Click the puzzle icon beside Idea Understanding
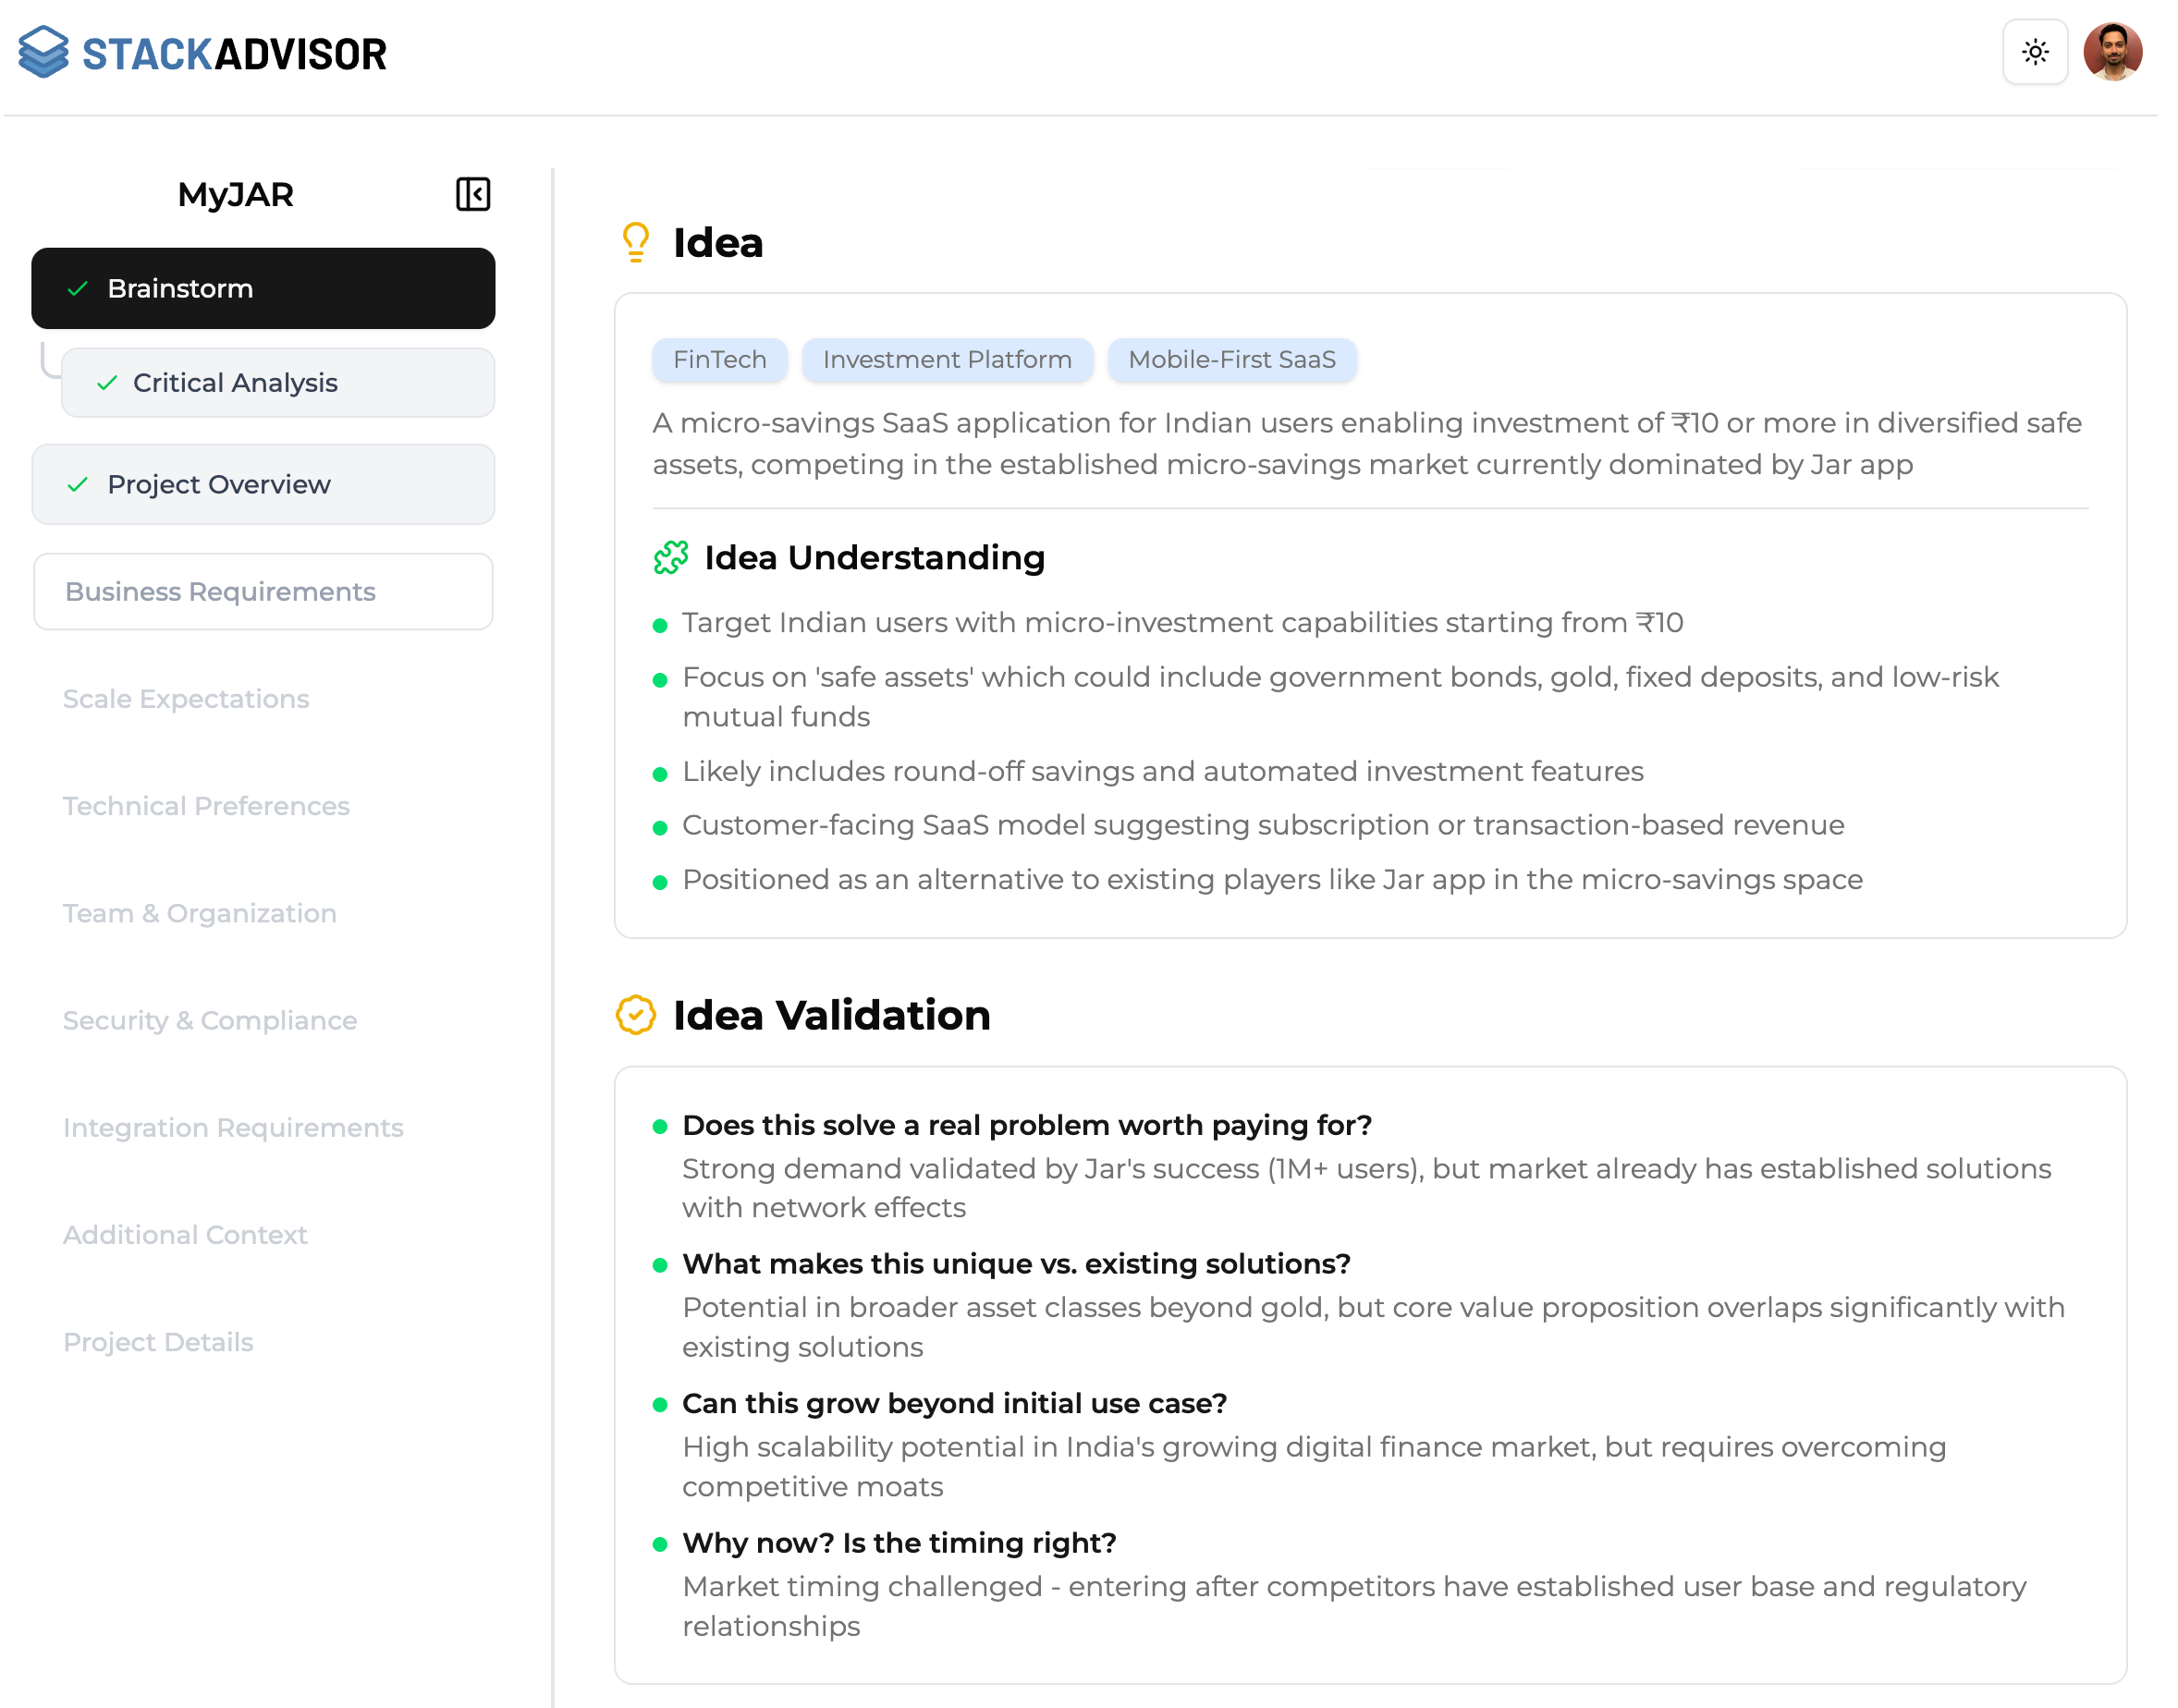This screenshot has height=1708, width=2178. pyautogui.click(x=671, y=558)
